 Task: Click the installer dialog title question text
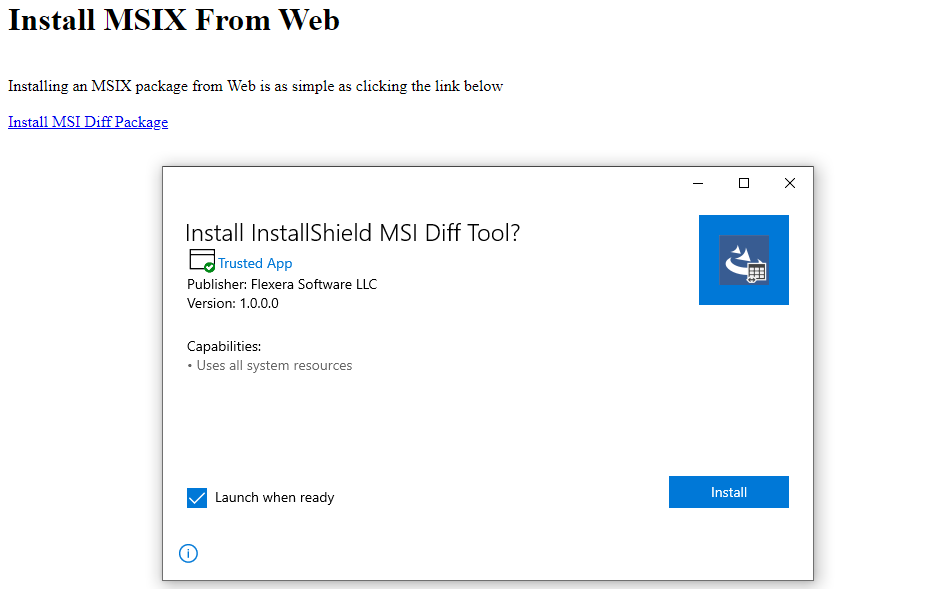[353, 233]
